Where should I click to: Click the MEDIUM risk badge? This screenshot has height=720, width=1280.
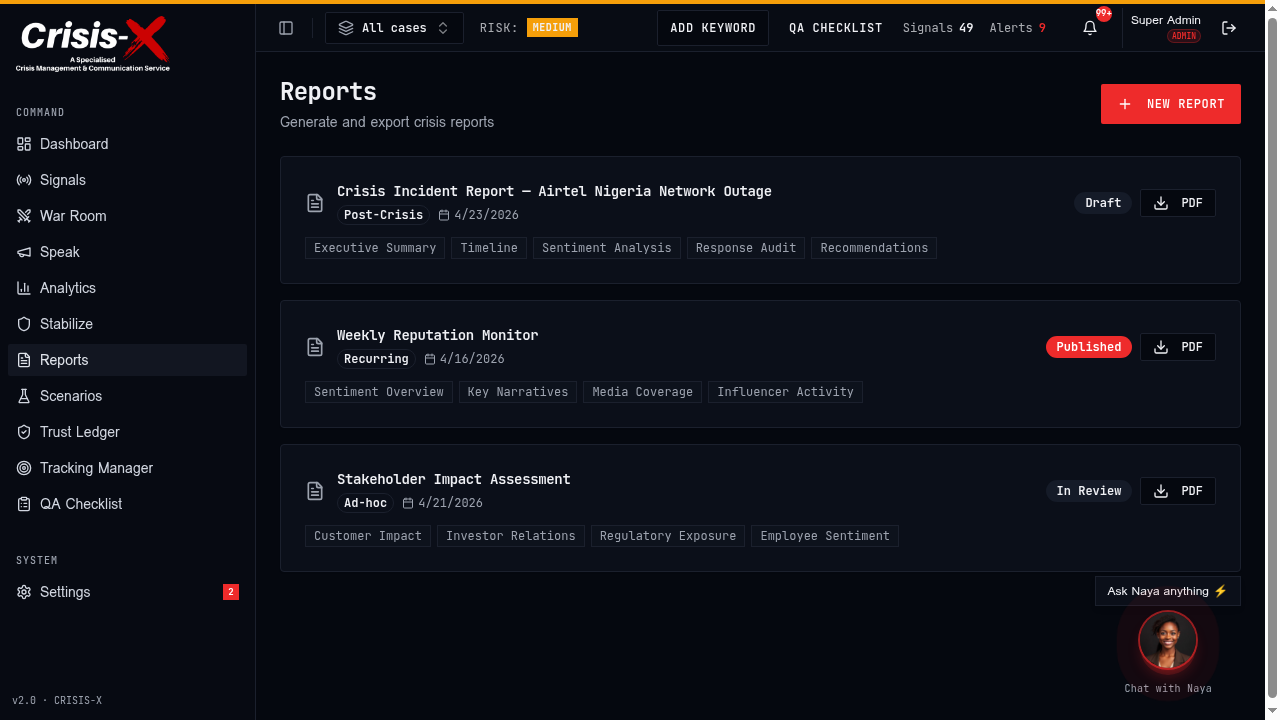pos(552,28)
